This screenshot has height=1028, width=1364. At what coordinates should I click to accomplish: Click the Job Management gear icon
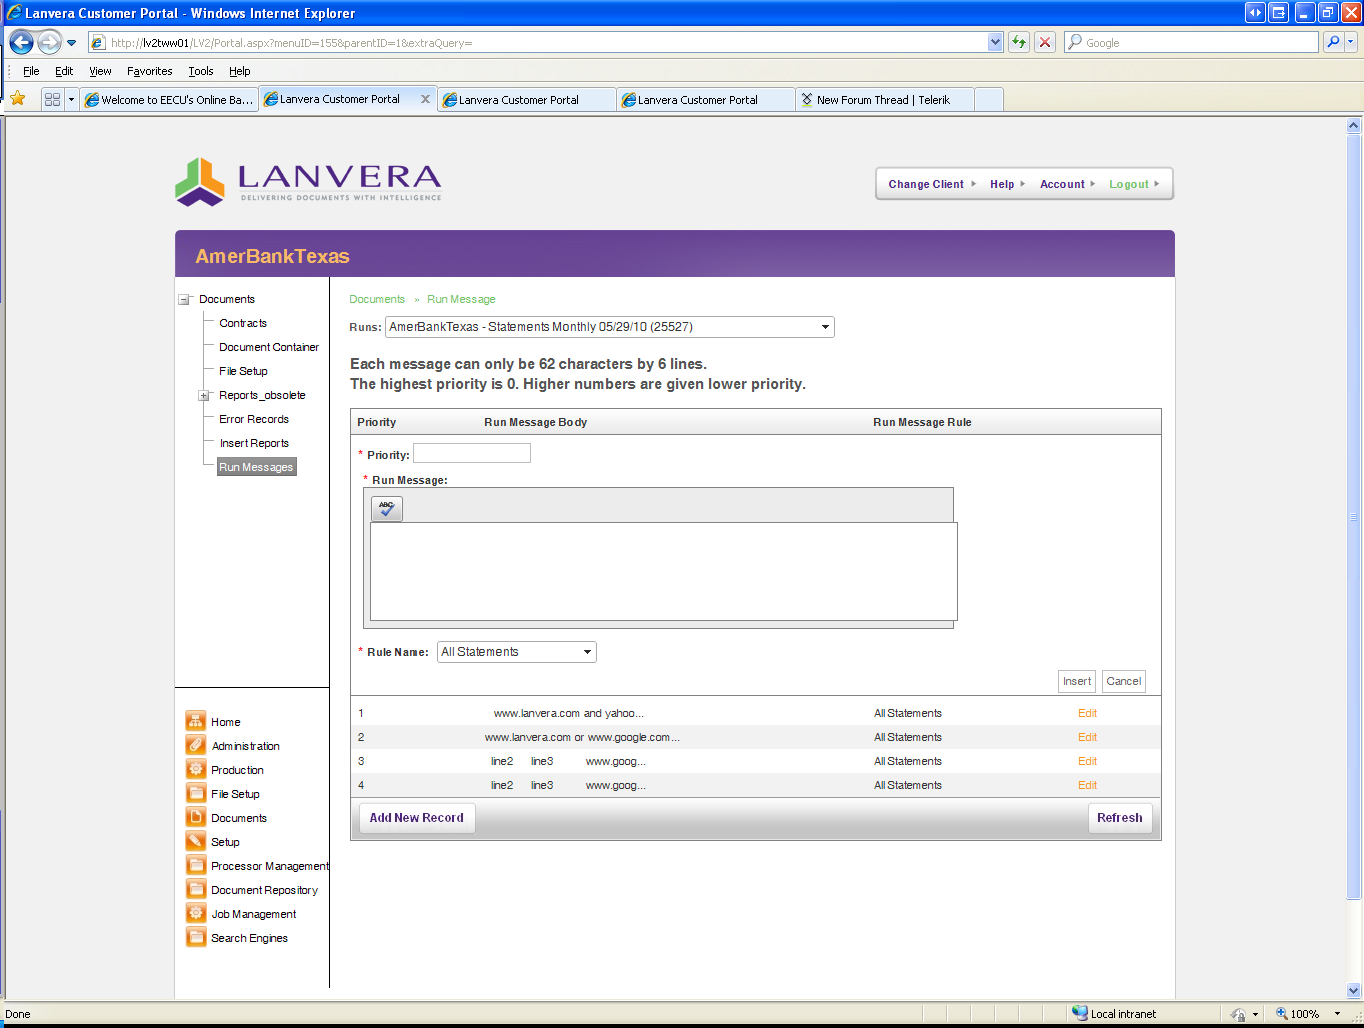(196, 913)
